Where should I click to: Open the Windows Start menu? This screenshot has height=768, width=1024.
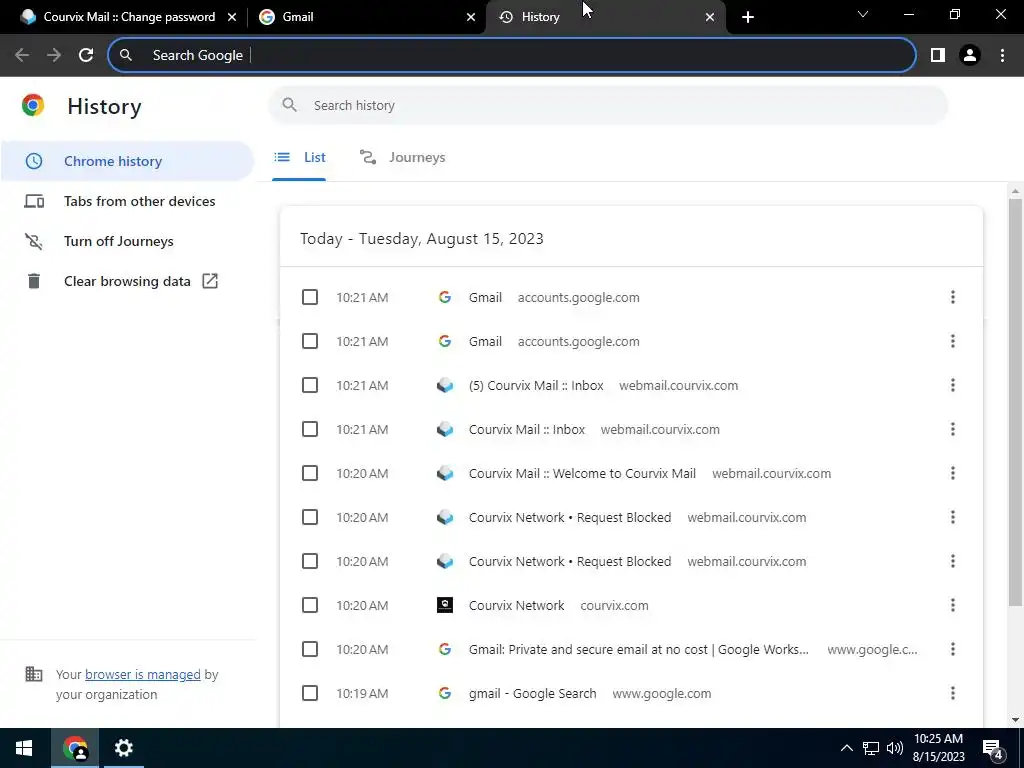(x=24, y=748)
